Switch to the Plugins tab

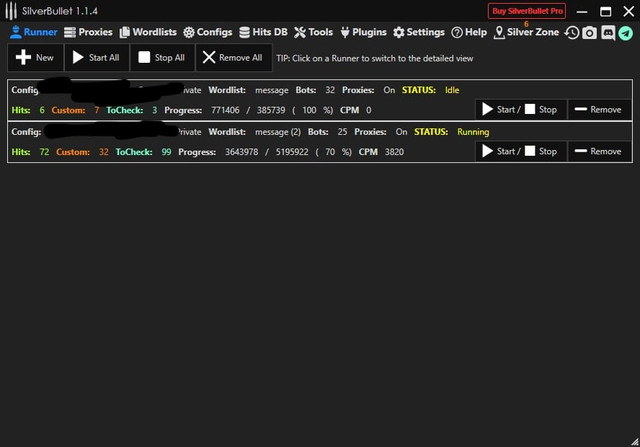pos(363,32)
